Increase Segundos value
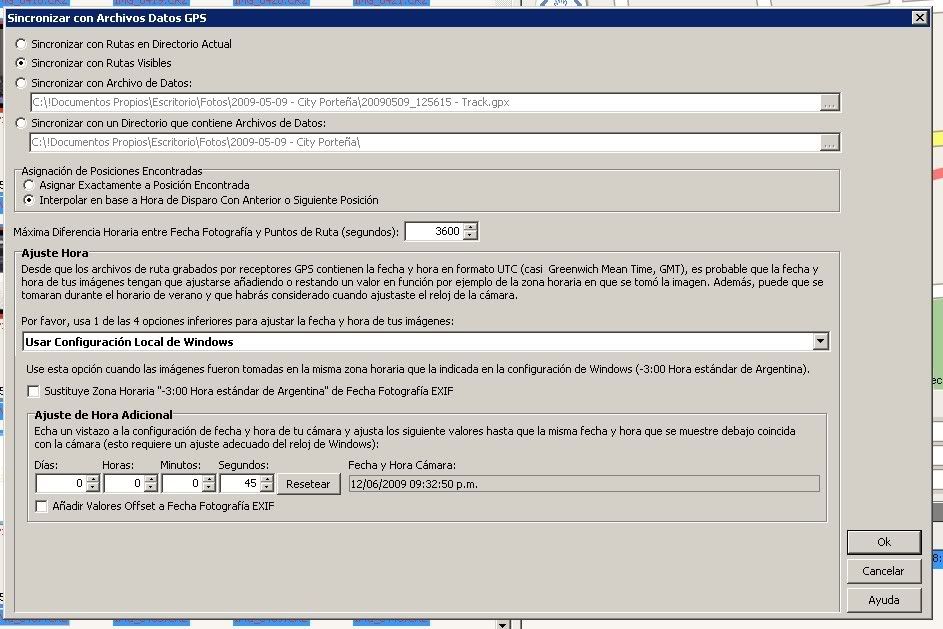Screen dimensions: 943x629 coord(267,479)
